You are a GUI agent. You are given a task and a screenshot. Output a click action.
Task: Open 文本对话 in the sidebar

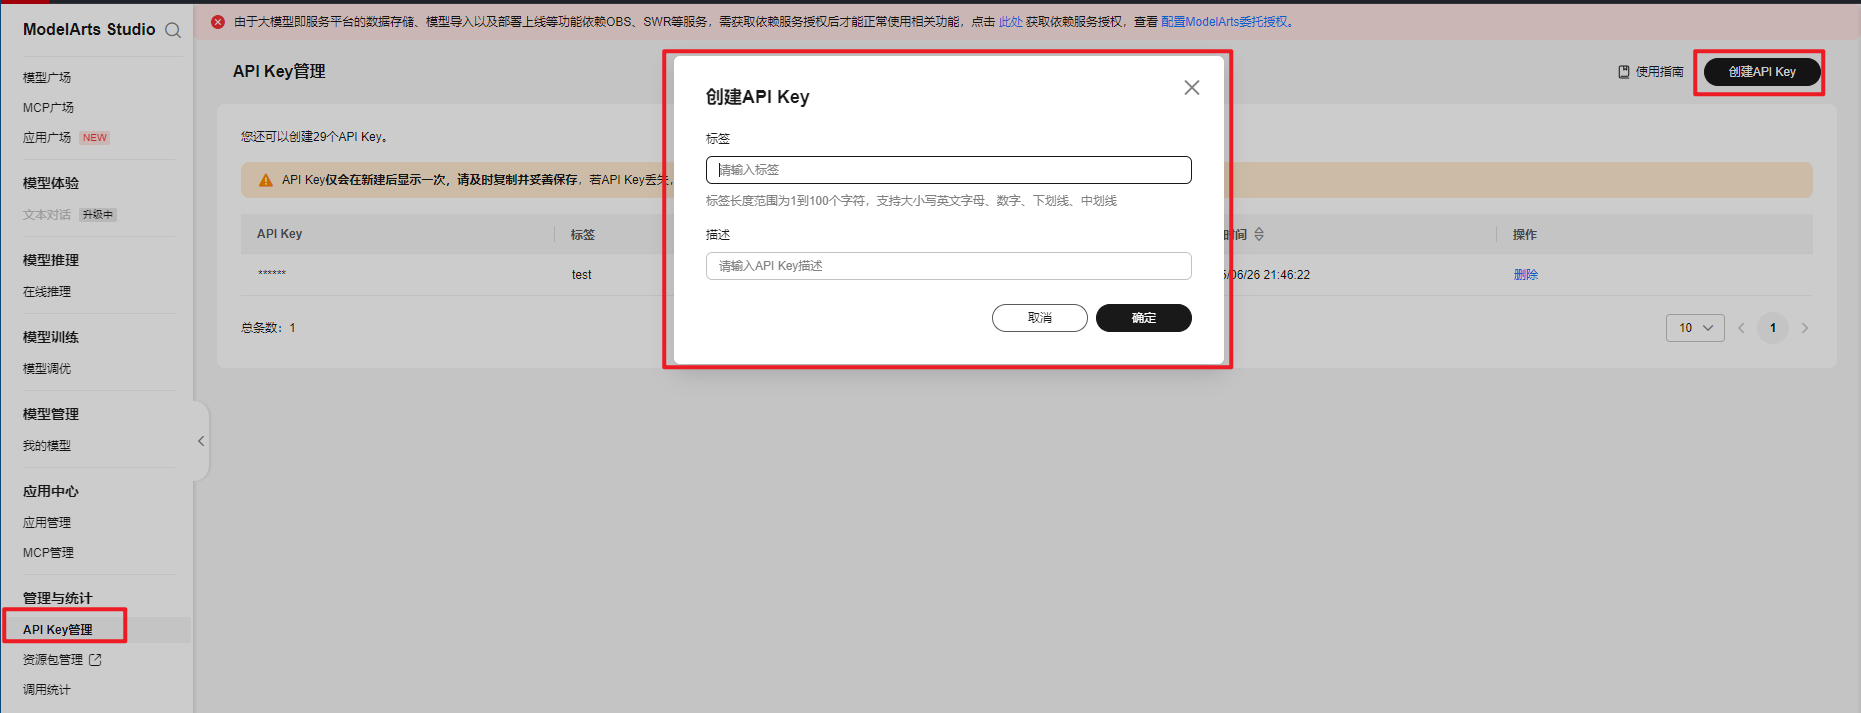coord(47,215)
